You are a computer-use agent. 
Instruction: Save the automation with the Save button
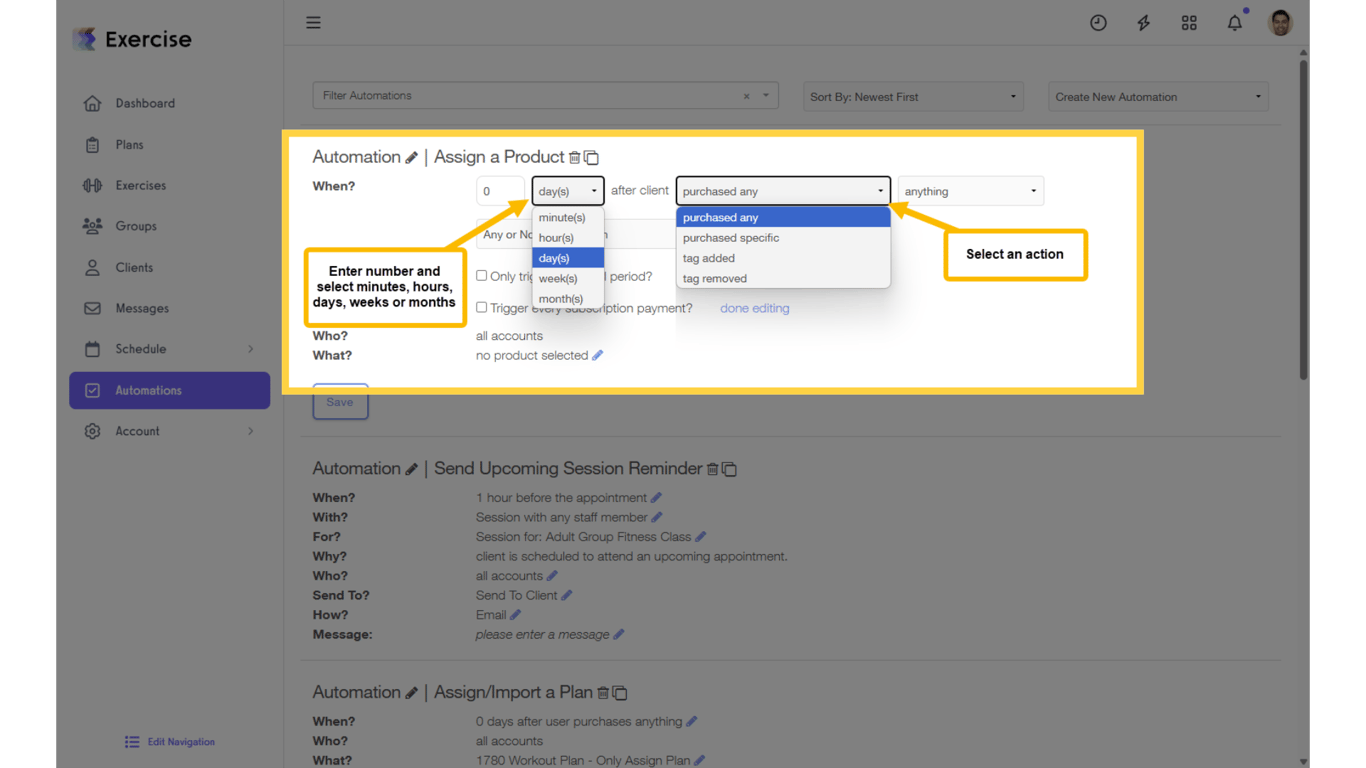[340, 401]
